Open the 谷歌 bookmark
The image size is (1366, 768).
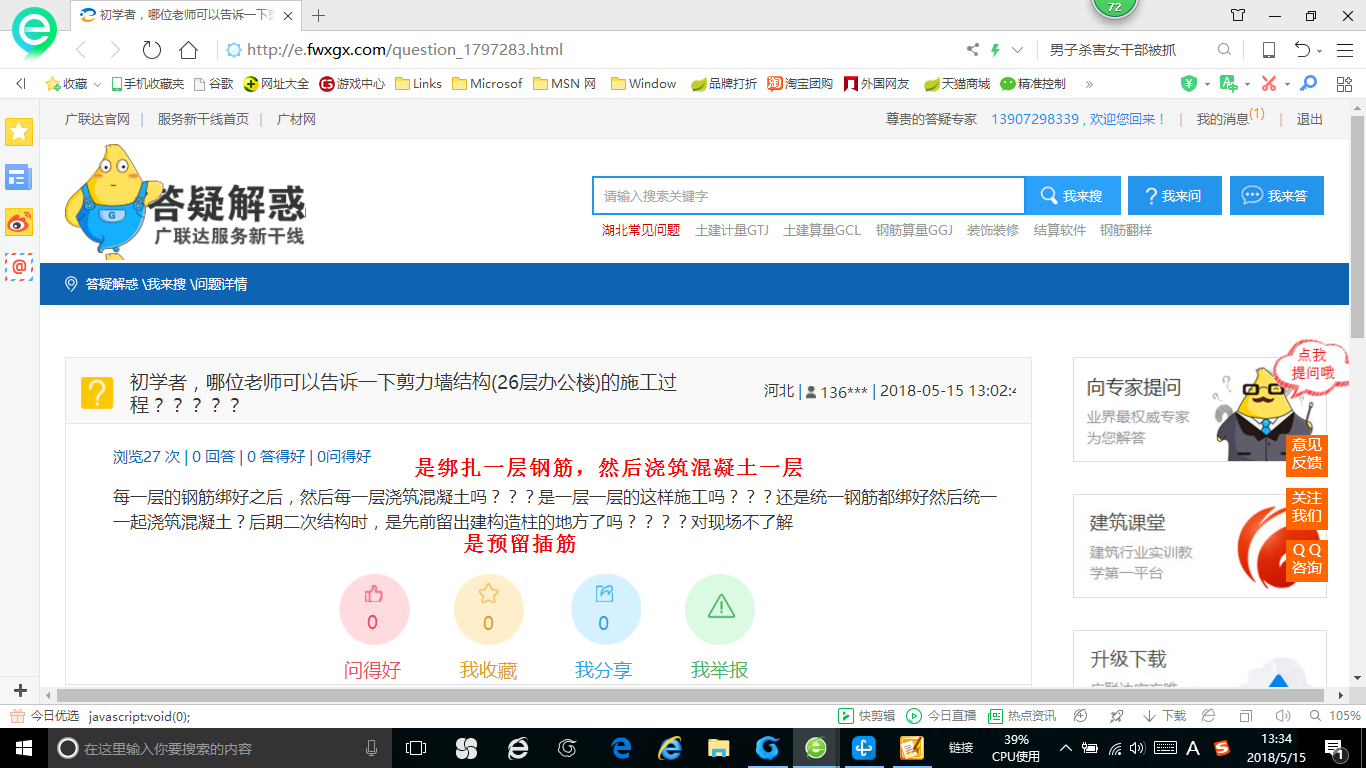tap(213, 84)
